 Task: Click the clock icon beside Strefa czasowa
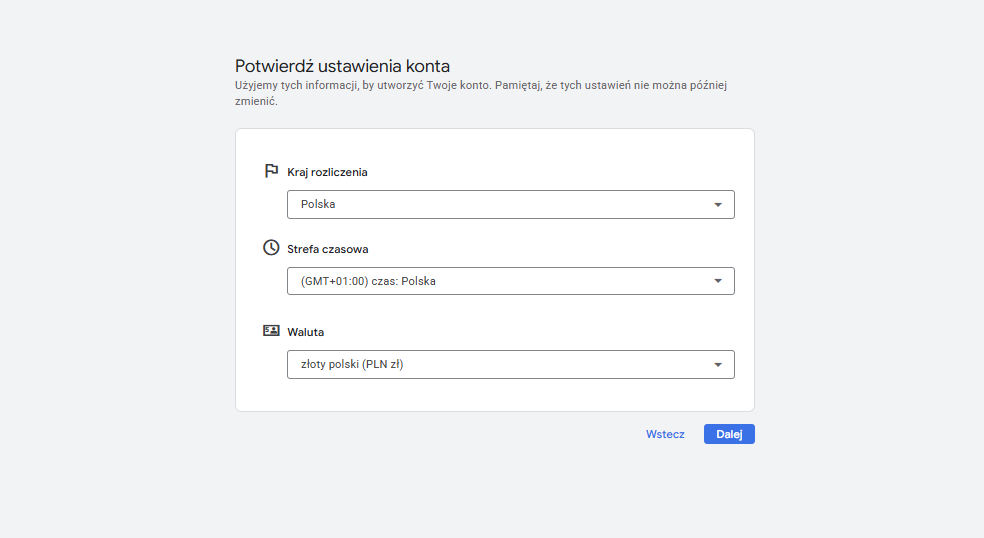tap(270, 248)
